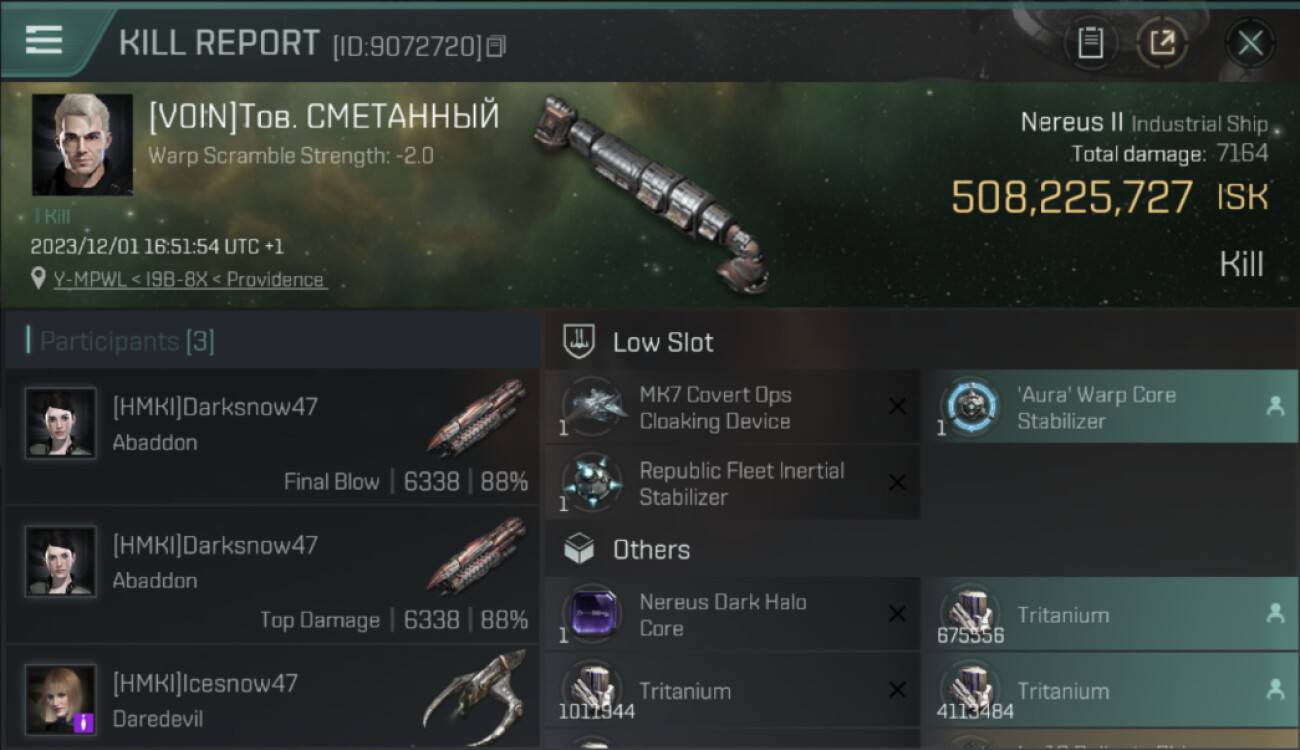Select Darksnow47 Final Blow entry
This screenshot has width=1300, height=750.
click(272, 436)
